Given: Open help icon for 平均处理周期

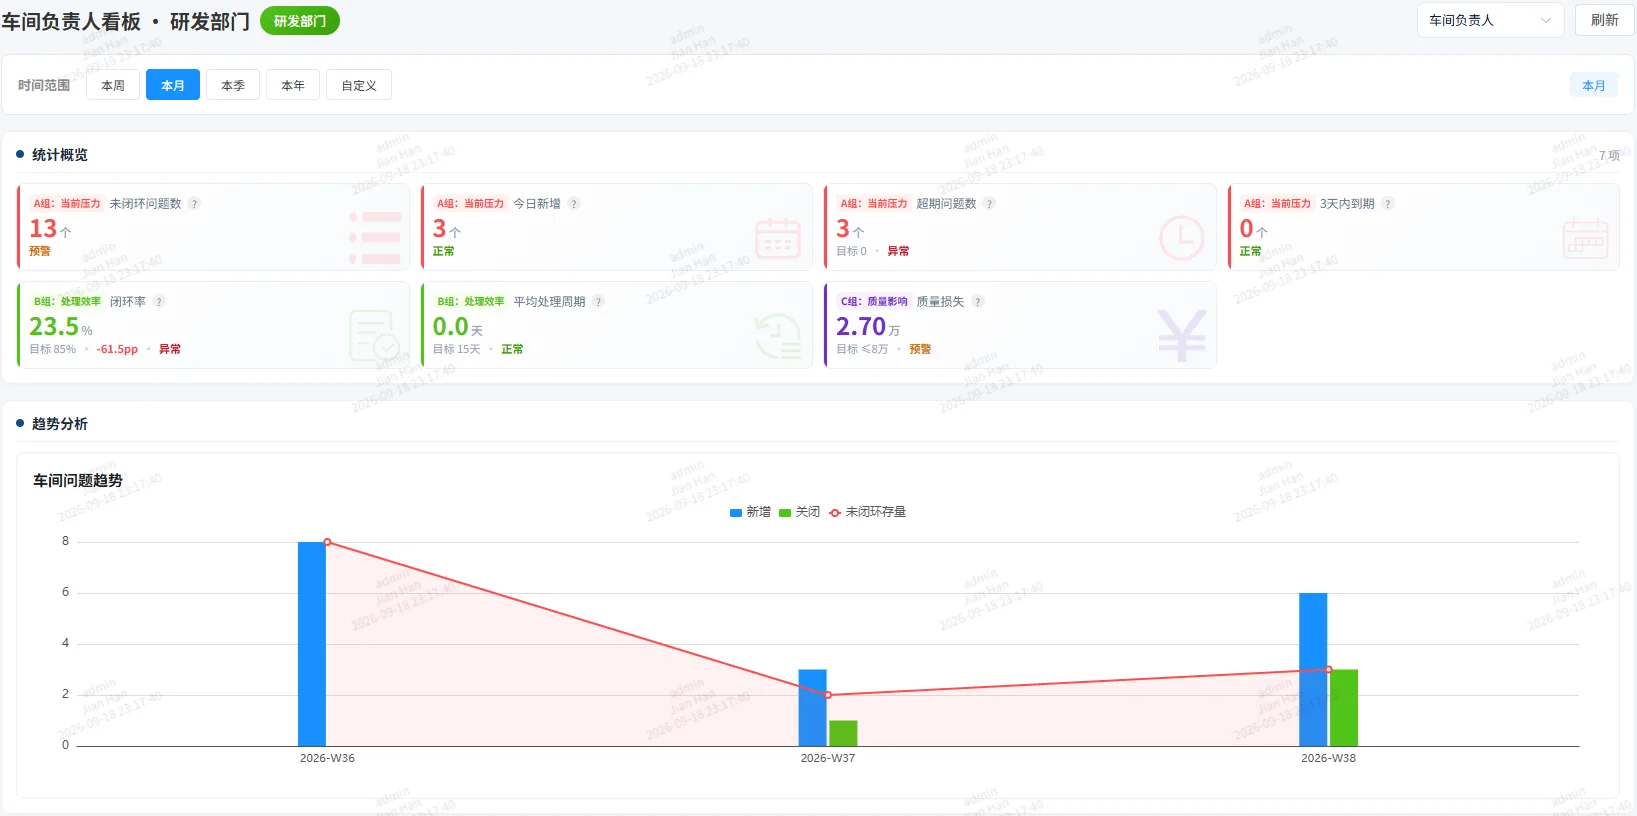Looking at the screenshot, I should (x=598, y=302).
